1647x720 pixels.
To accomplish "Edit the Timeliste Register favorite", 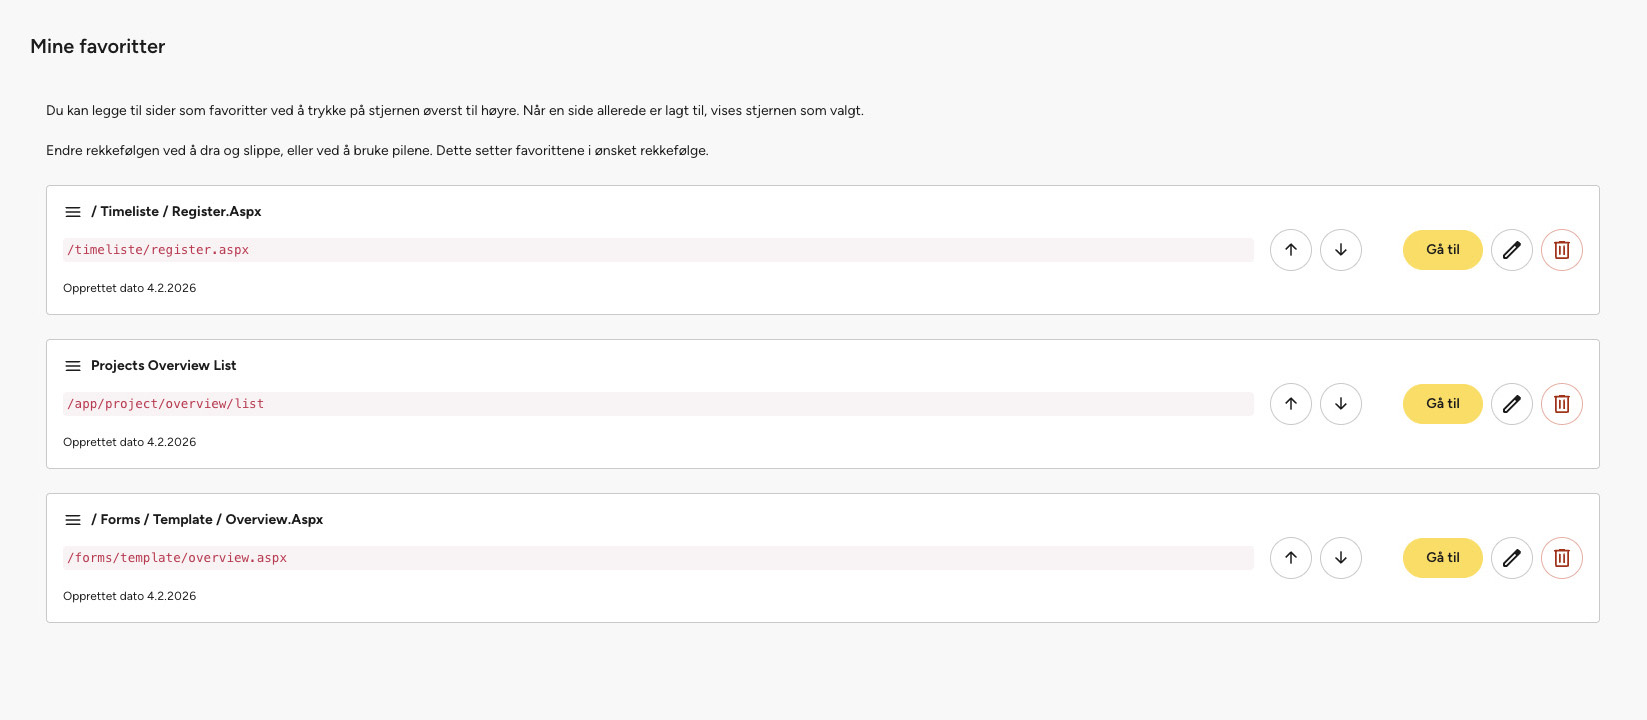I will pos(1511,250).
